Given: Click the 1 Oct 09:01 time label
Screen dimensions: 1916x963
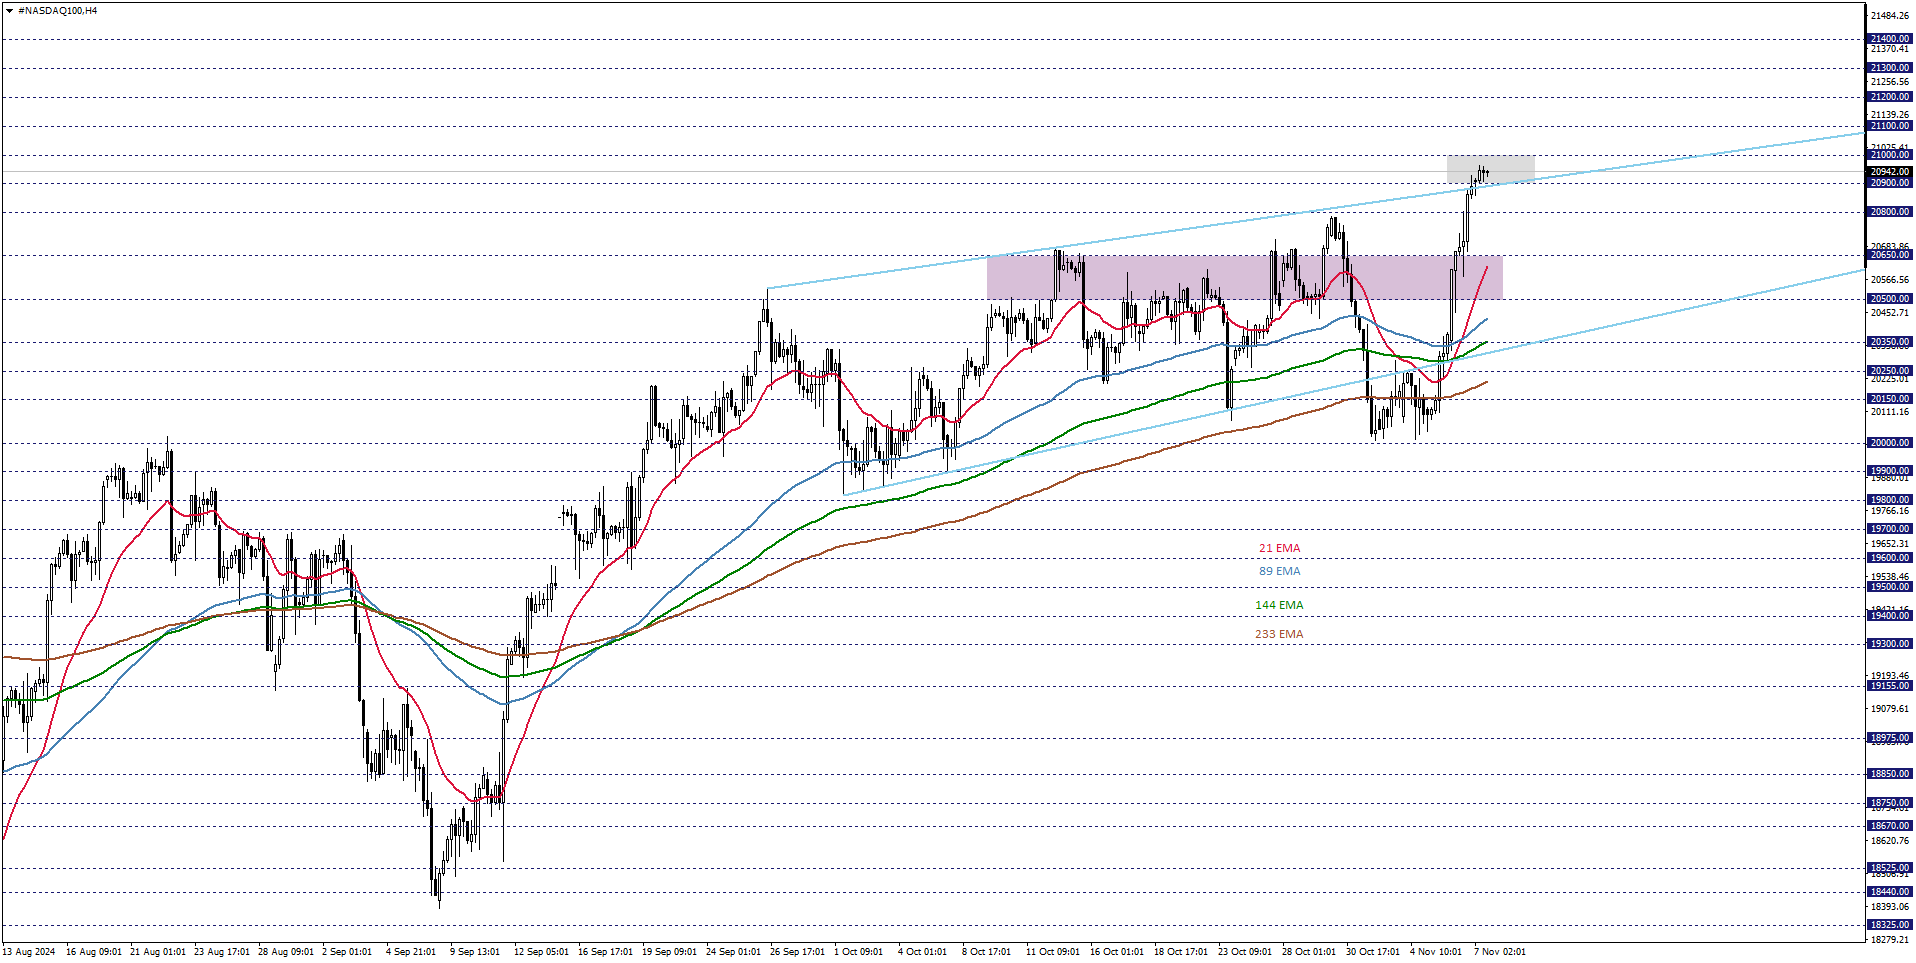Looking at the screenshot, I should pyautogui.click(x=858, y=952).
